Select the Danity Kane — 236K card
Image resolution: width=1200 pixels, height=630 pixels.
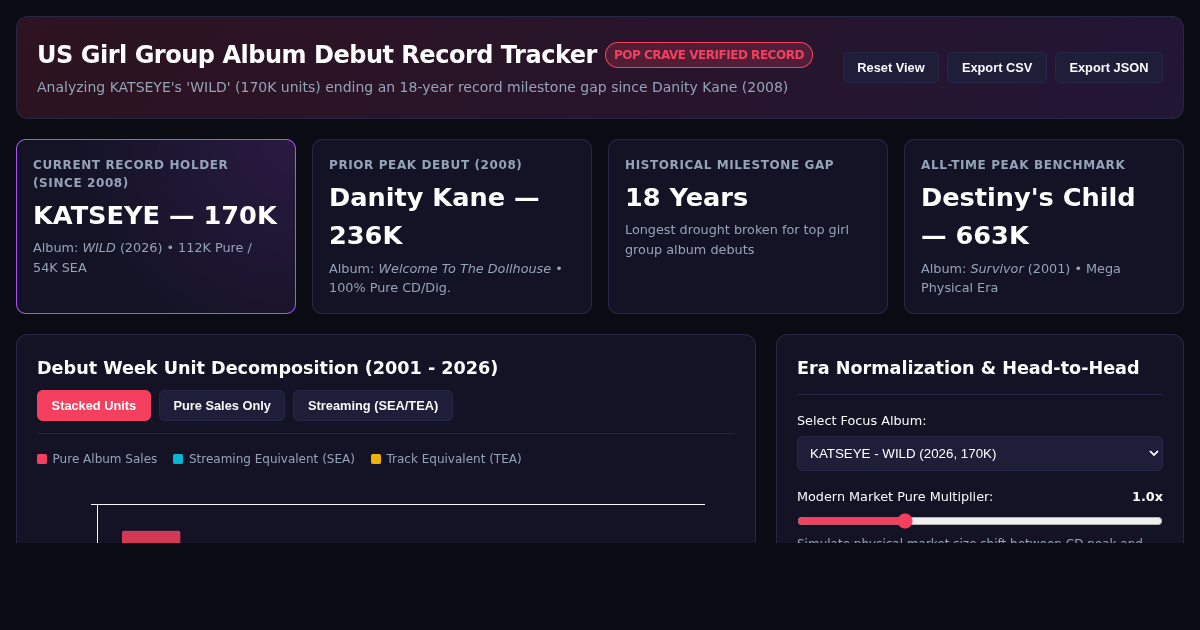tap(452, 227)
